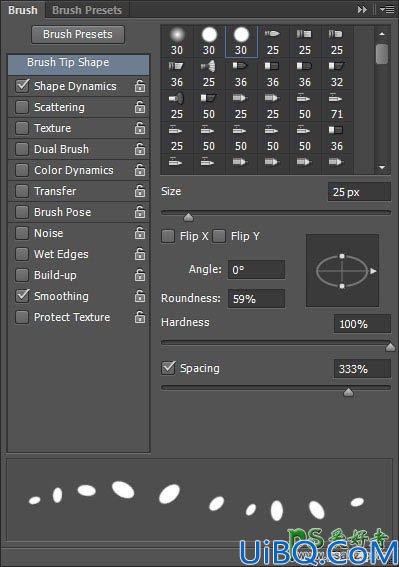The image size is (399, 567).
Task: Toggle the lock icon for Protect Texture
Action: tap(140, 317)
